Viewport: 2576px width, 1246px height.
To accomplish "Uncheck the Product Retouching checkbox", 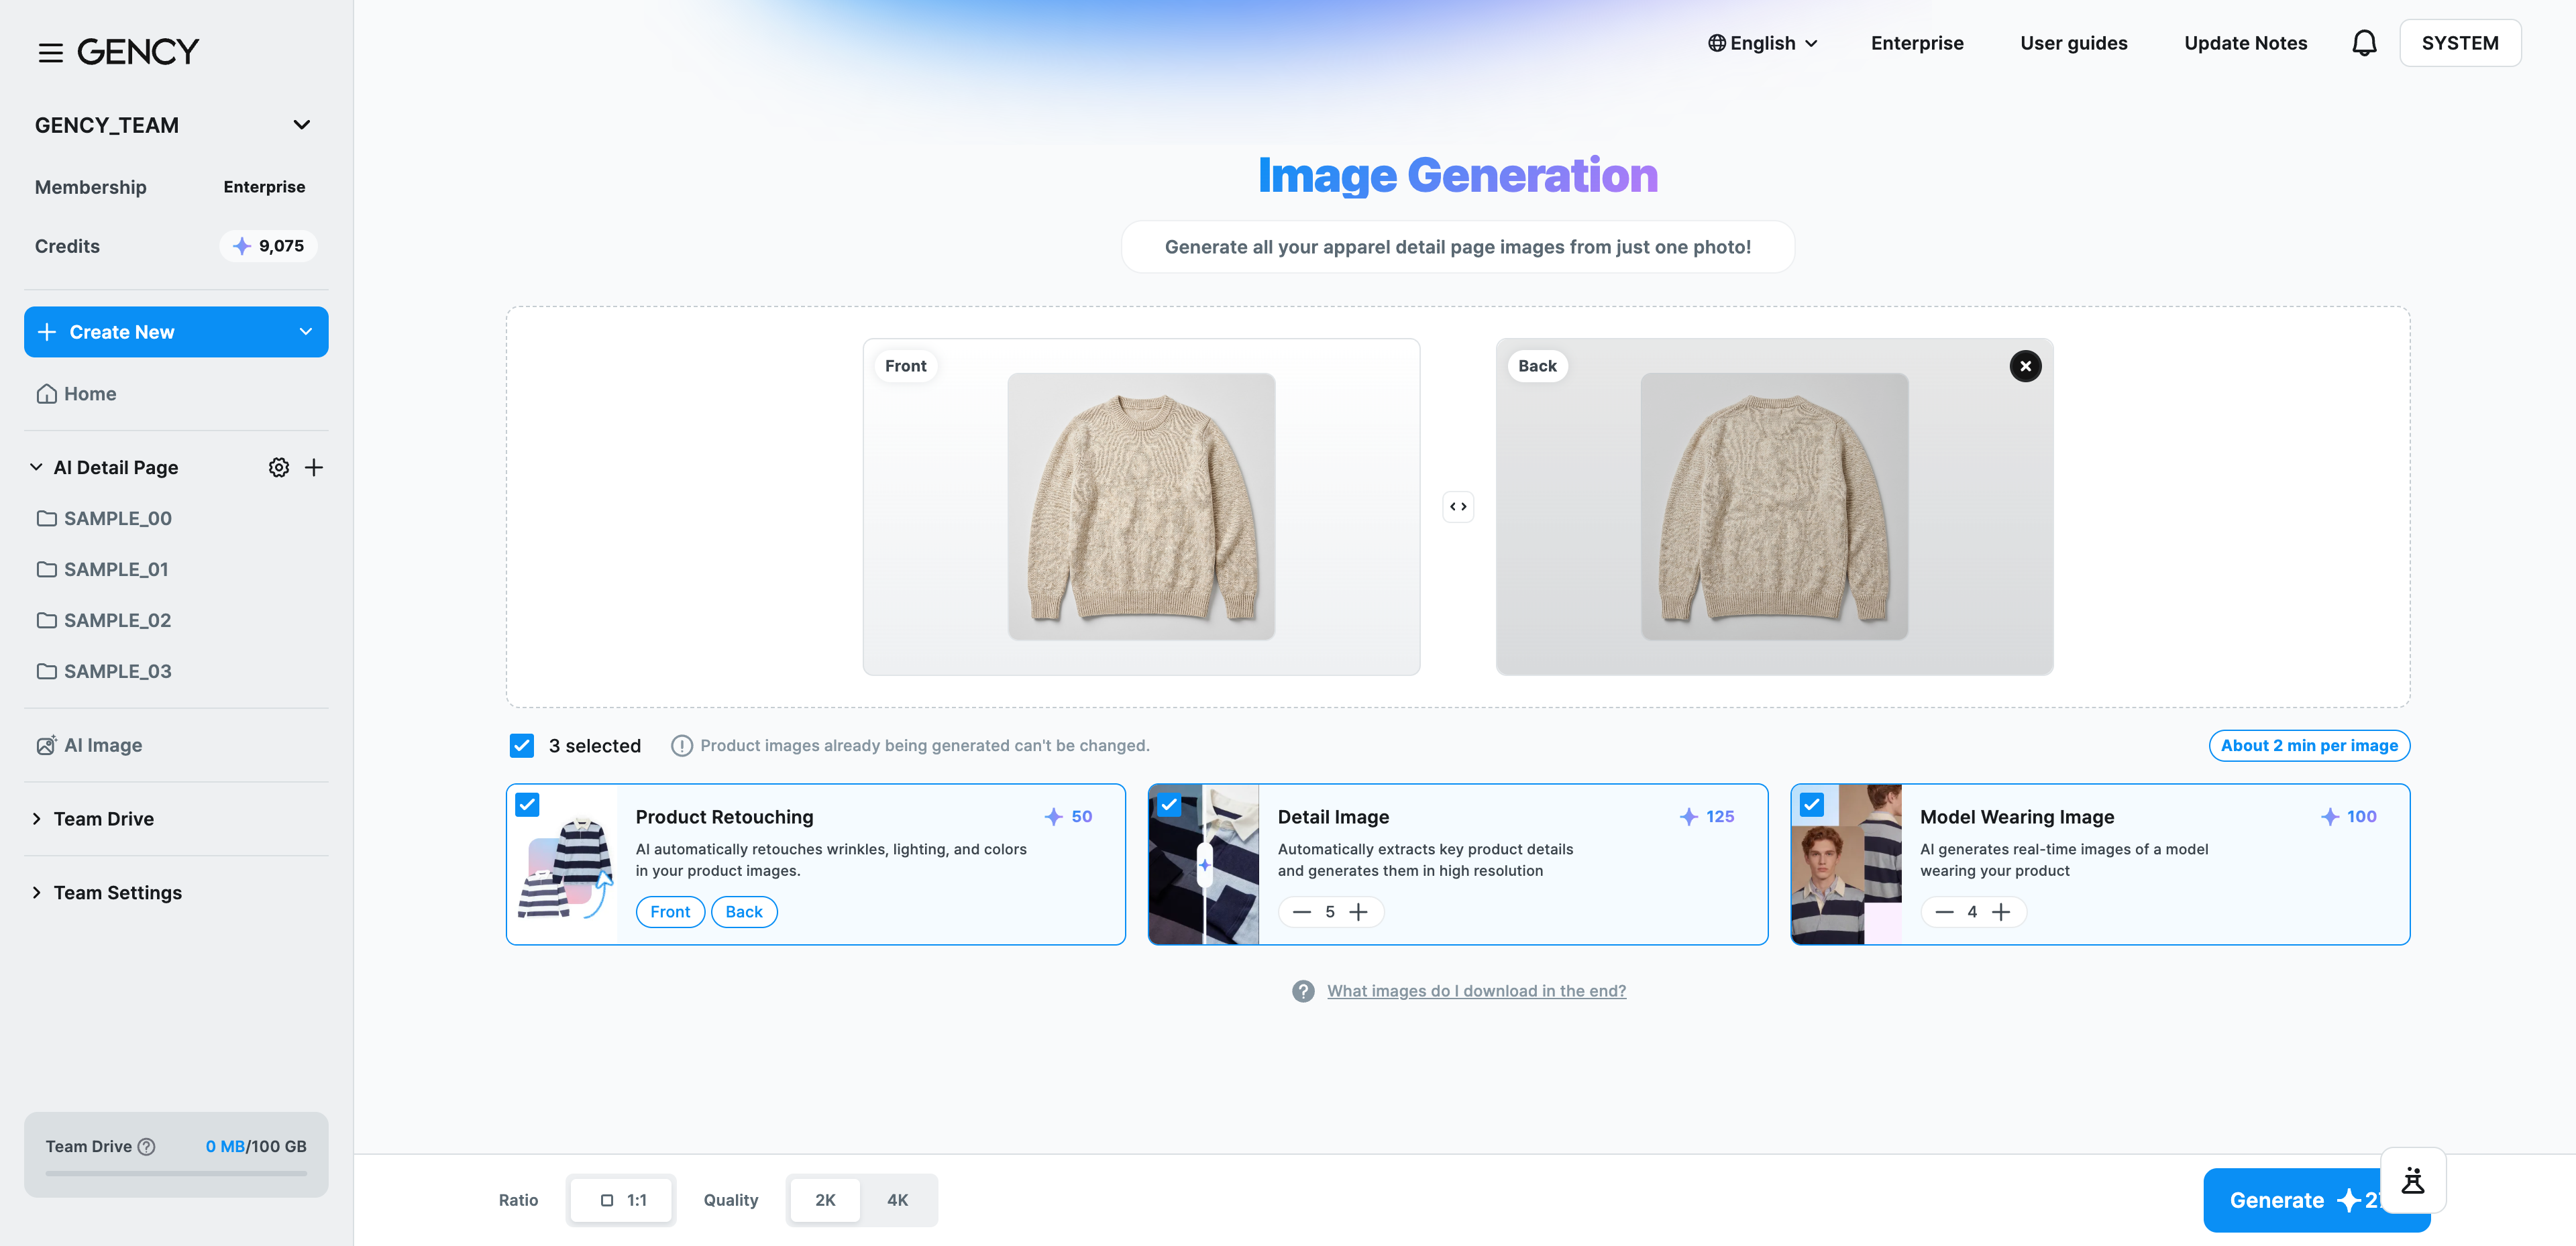I will [x=527, y=805].
